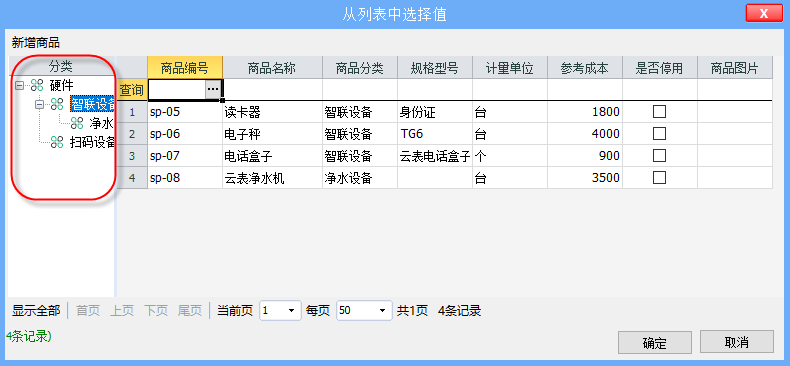Image resolution: width=790 pixels, height=366 pixels.
Task: Open the 当前页 page dropdown
Action: click(x=291, y=311)
